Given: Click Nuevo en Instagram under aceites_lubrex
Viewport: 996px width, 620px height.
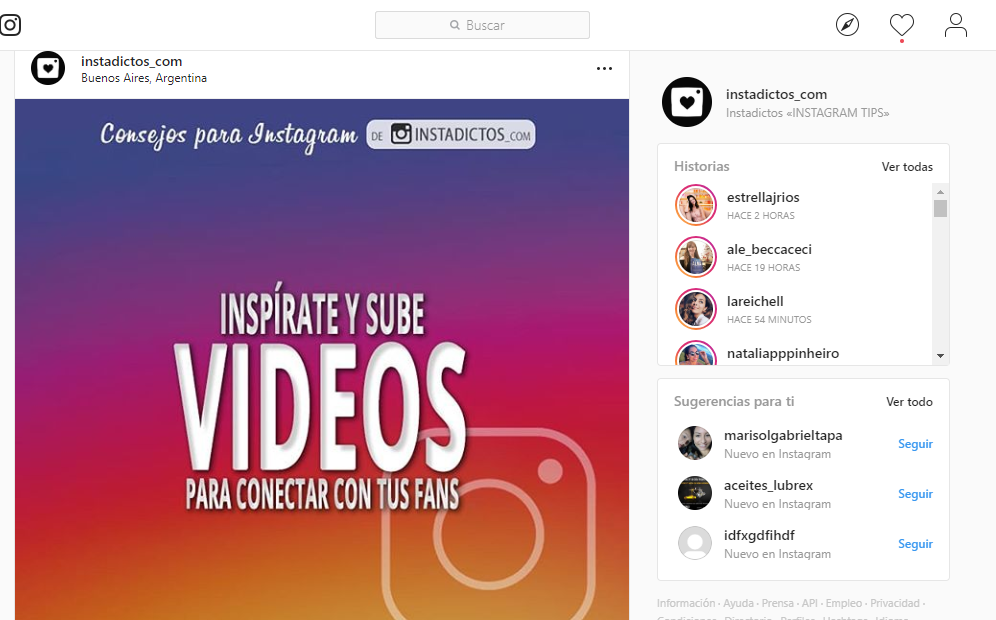Looking at the screenshot, I should point(777,504).
